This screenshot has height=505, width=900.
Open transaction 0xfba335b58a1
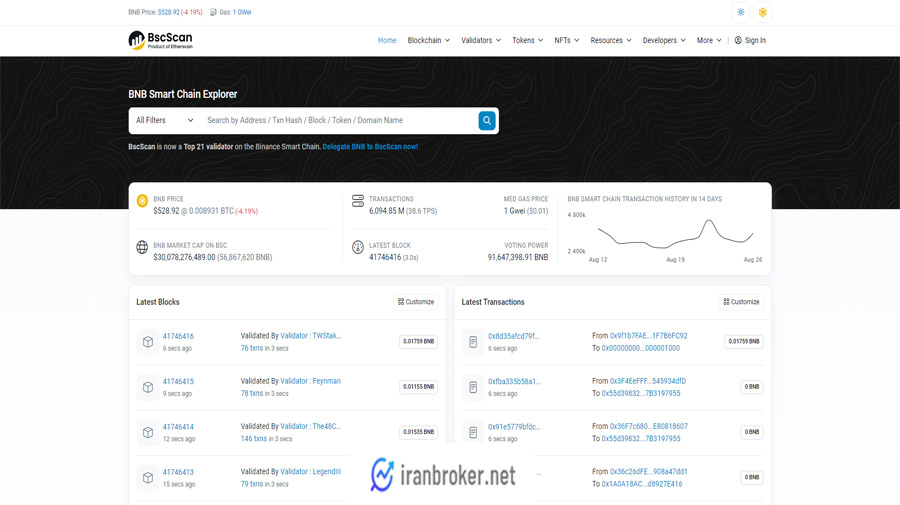[514, 382]
